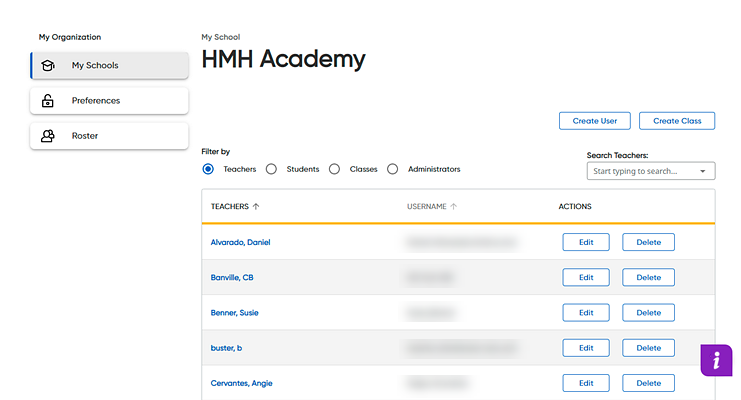
Task: Sort by Teachers column arrow
Action: (x=256, y=207)
